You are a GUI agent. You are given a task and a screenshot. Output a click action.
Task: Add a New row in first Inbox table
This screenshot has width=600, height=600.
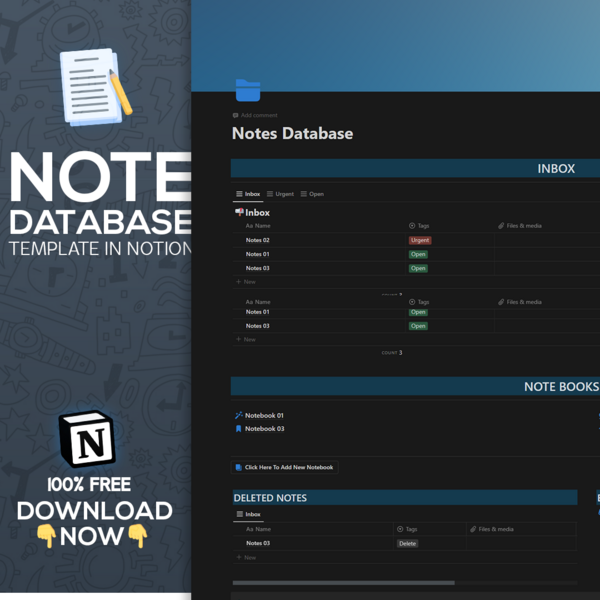[246, 282]
